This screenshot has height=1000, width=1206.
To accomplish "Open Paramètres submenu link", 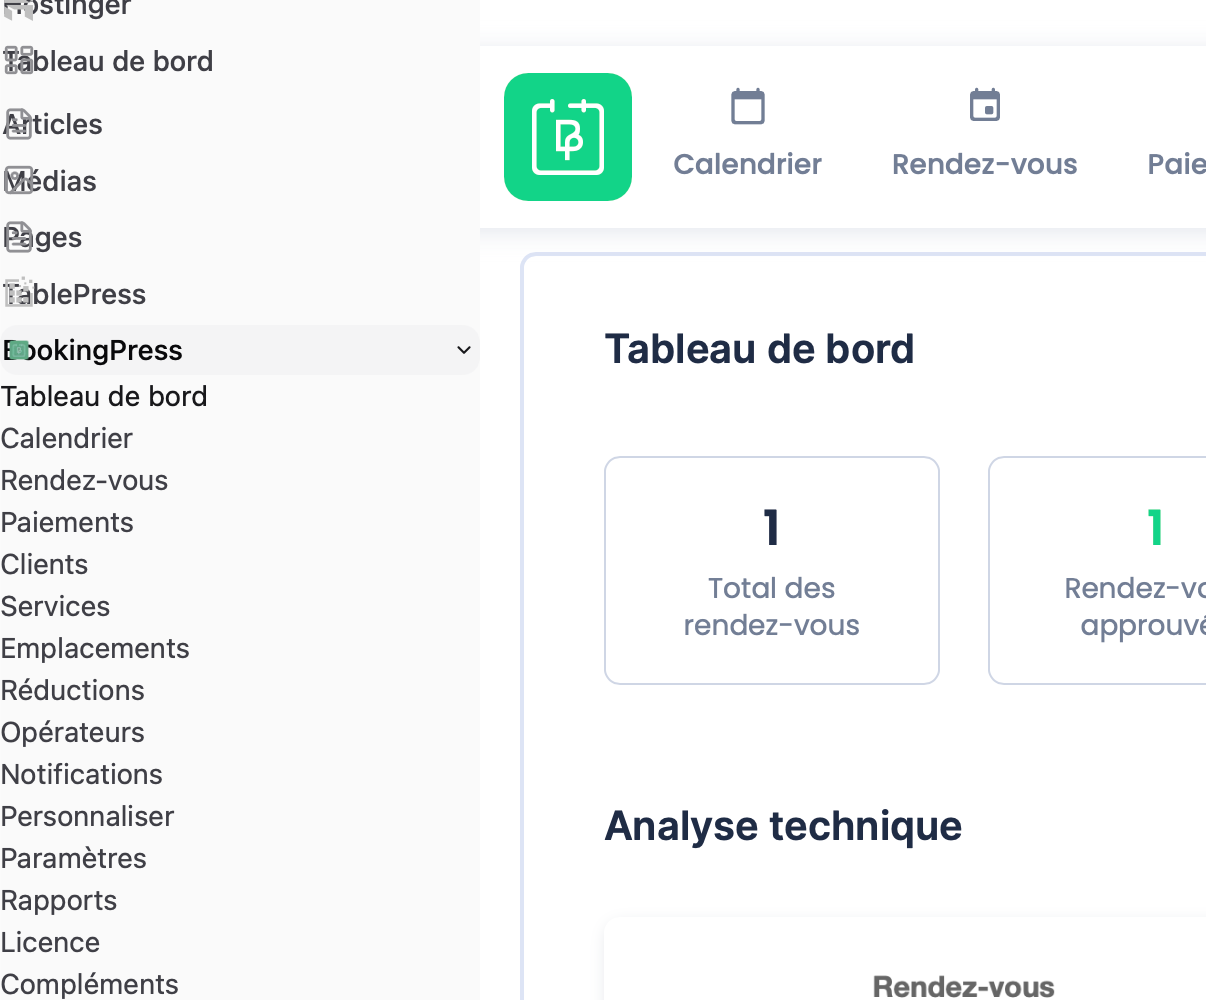I will (x=74, y=858).
